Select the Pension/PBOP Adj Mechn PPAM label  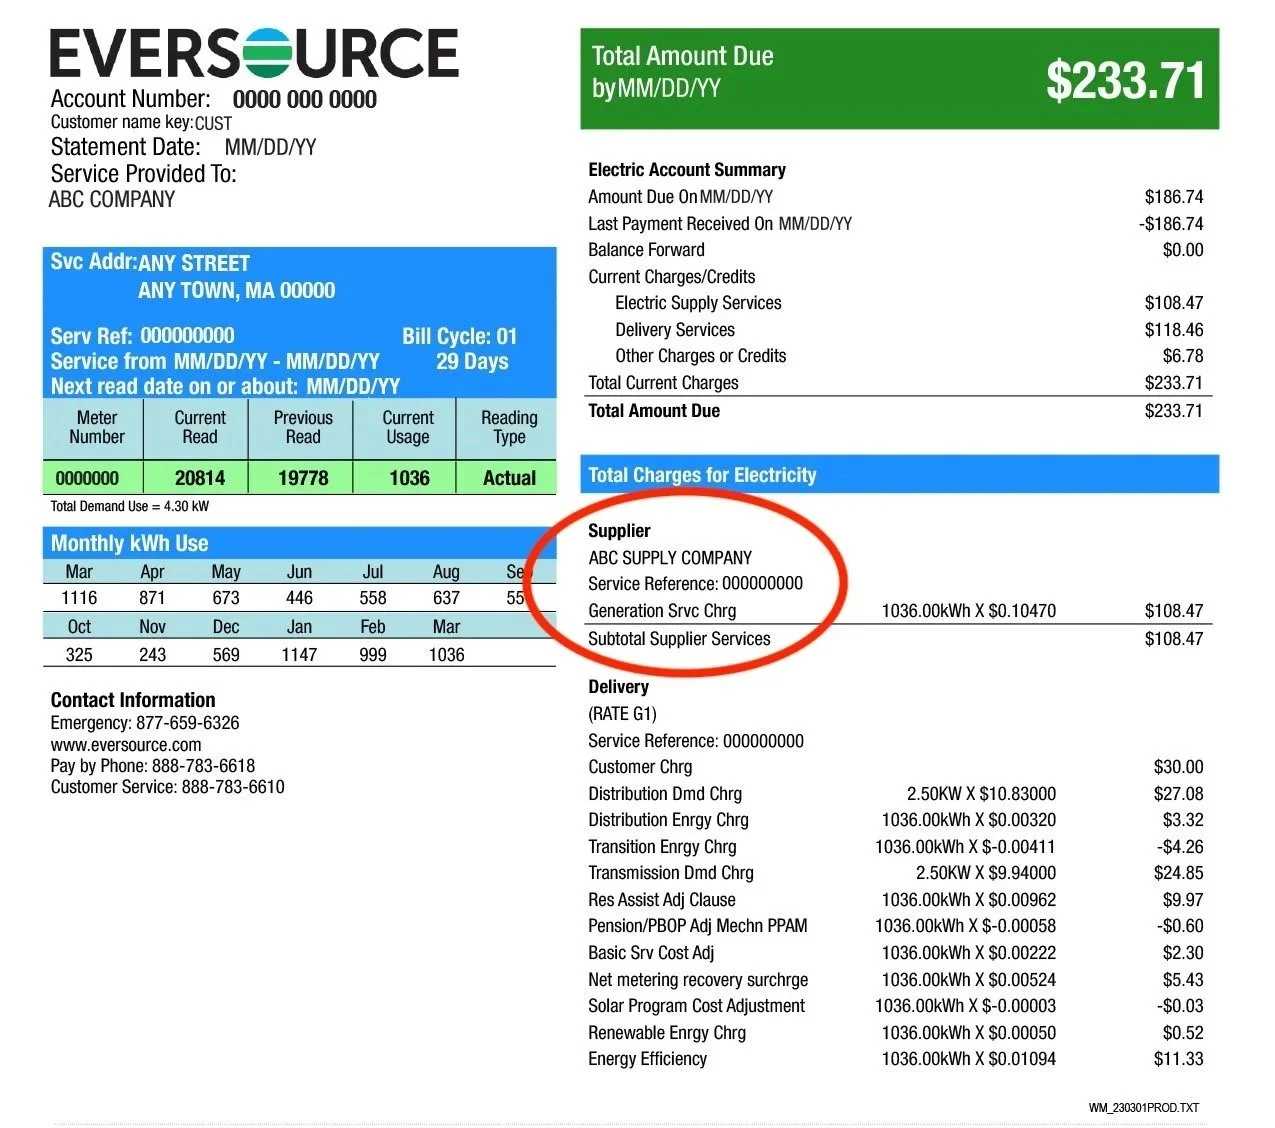(x=697, y=926)
